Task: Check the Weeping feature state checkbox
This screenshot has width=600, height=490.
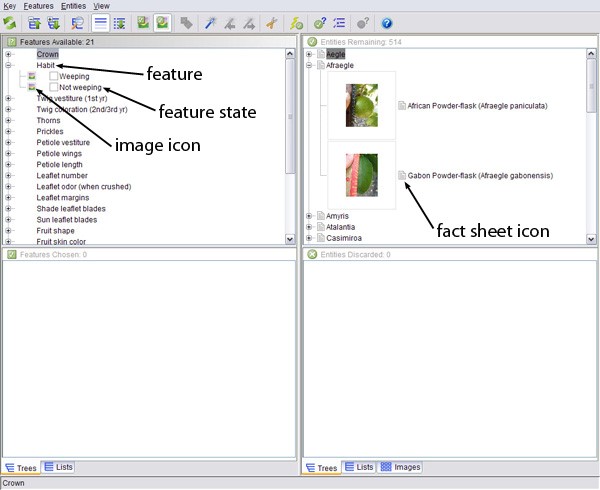Action: tap(54, 76)
